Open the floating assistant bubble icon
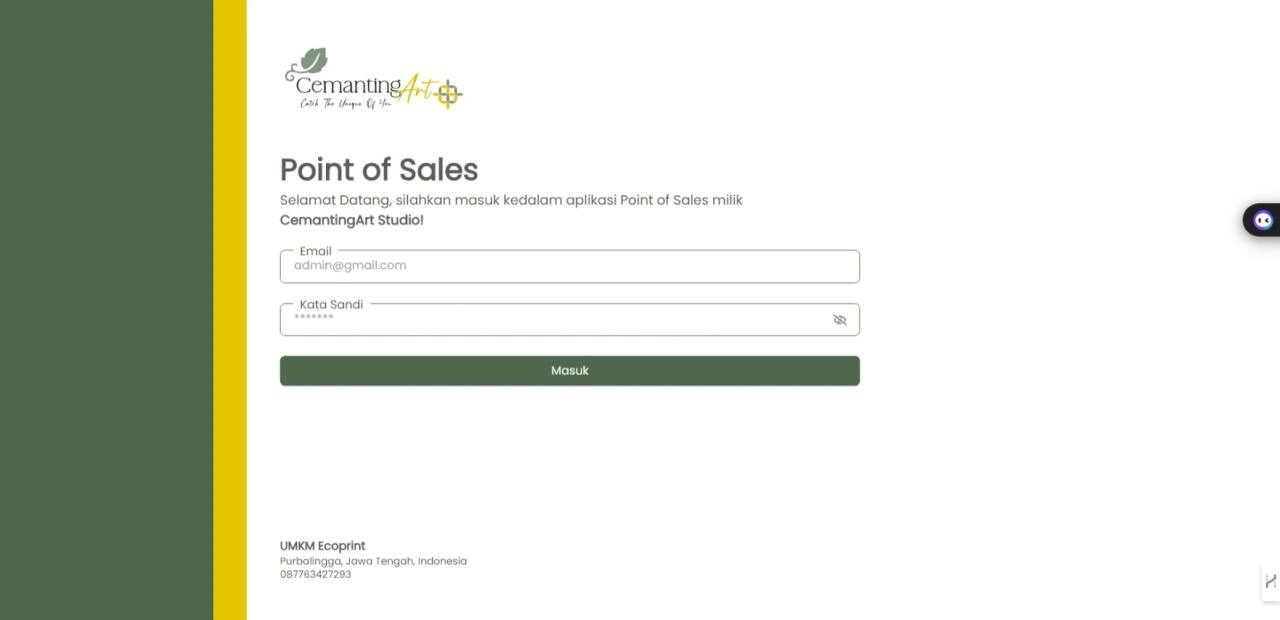 [1263, 220]
